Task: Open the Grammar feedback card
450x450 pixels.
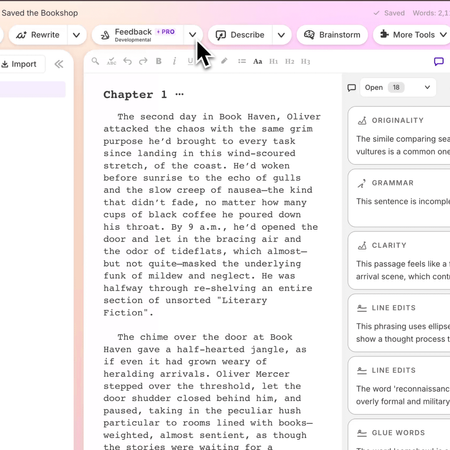Action: (399, 198)
